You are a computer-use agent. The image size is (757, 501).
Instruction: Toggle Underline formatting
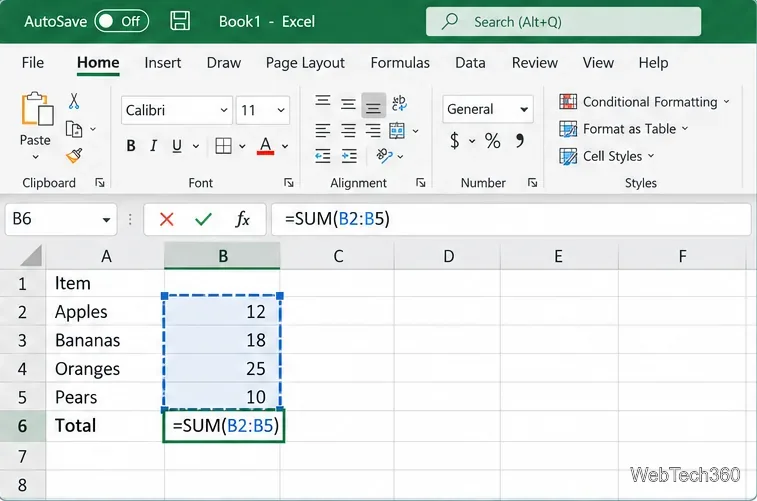pos(177,146)
